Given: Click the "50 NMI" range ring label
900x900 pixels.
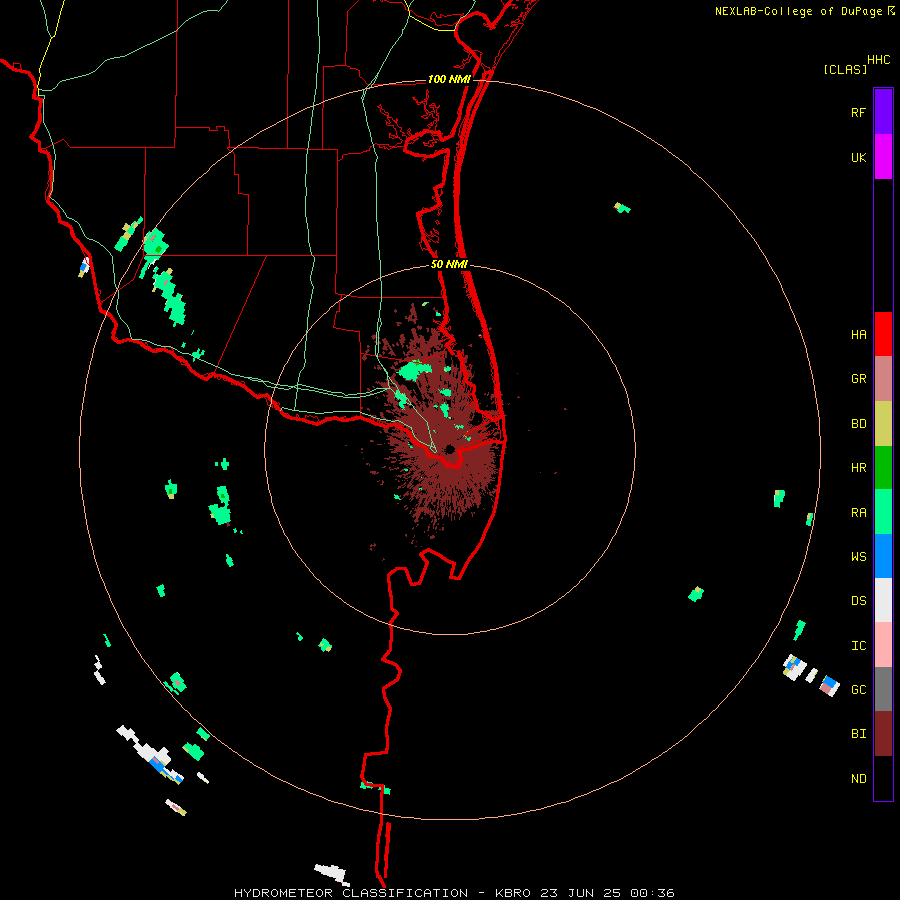Looking at the screenshot, I should click(449, 264).
